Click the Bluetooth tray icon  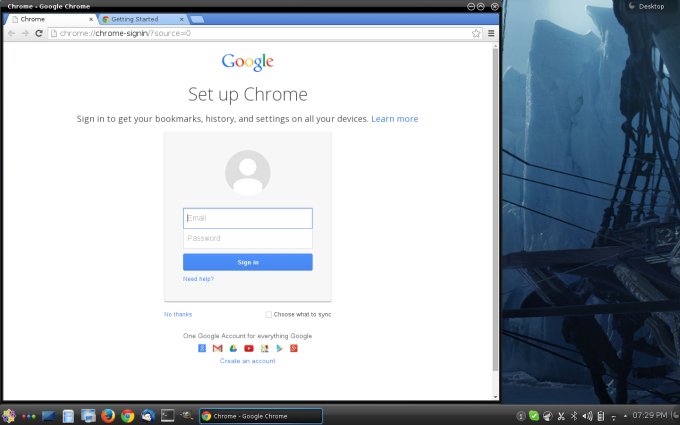pyautogui.click(x=574, y=416)
